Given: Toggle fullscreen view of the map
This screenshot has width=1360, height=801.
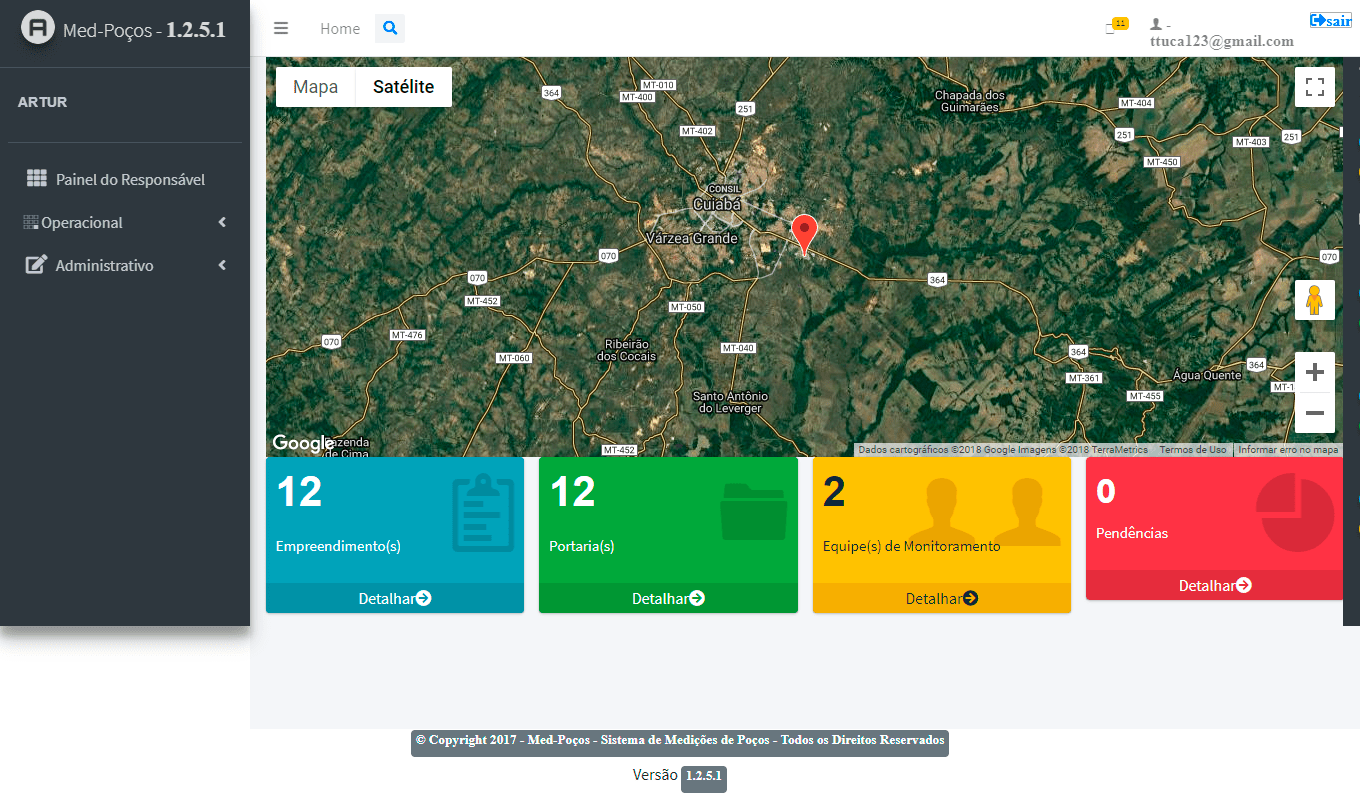Looking at the screenshot, I should 1314,87.
